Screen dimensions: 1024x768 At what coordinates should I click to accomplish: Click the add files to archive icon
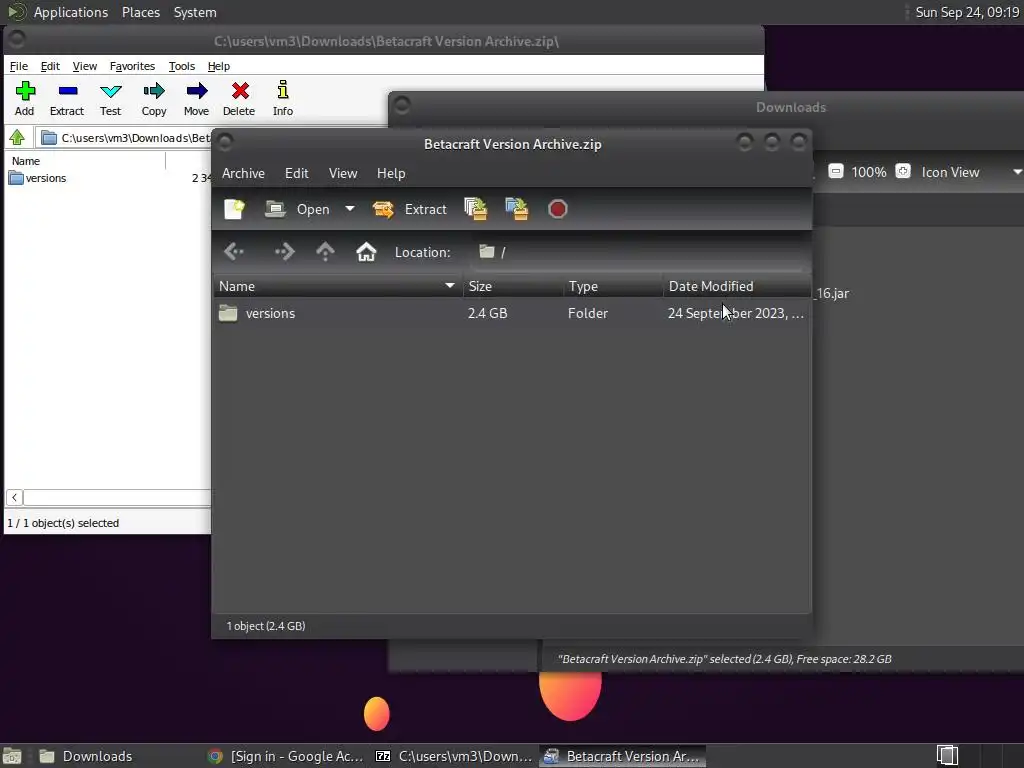475,209
